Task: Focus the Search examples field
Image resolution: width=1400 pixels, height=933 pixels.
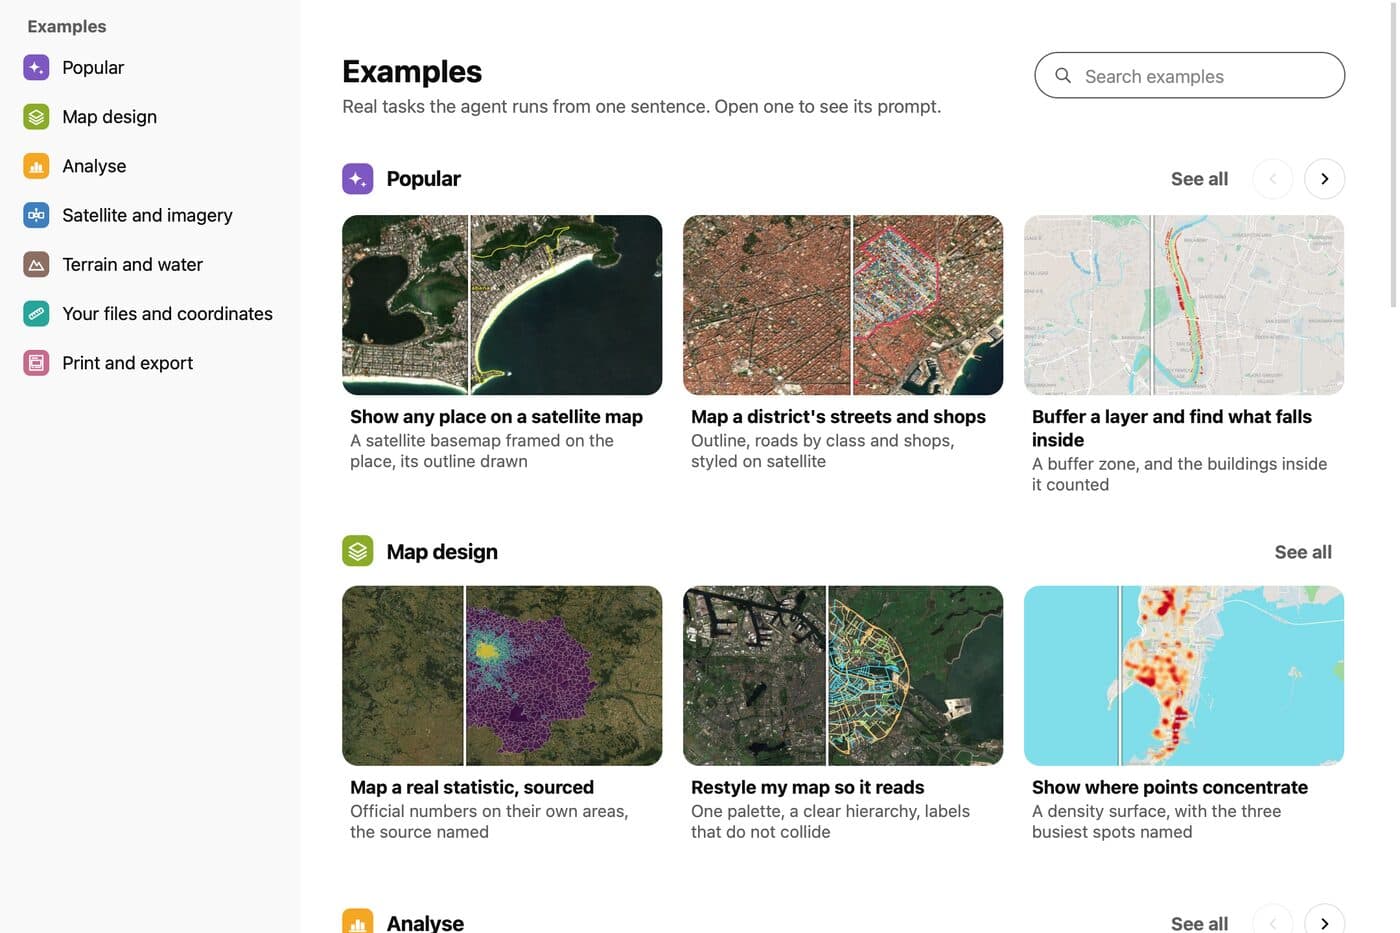Action: [1189, 75]
